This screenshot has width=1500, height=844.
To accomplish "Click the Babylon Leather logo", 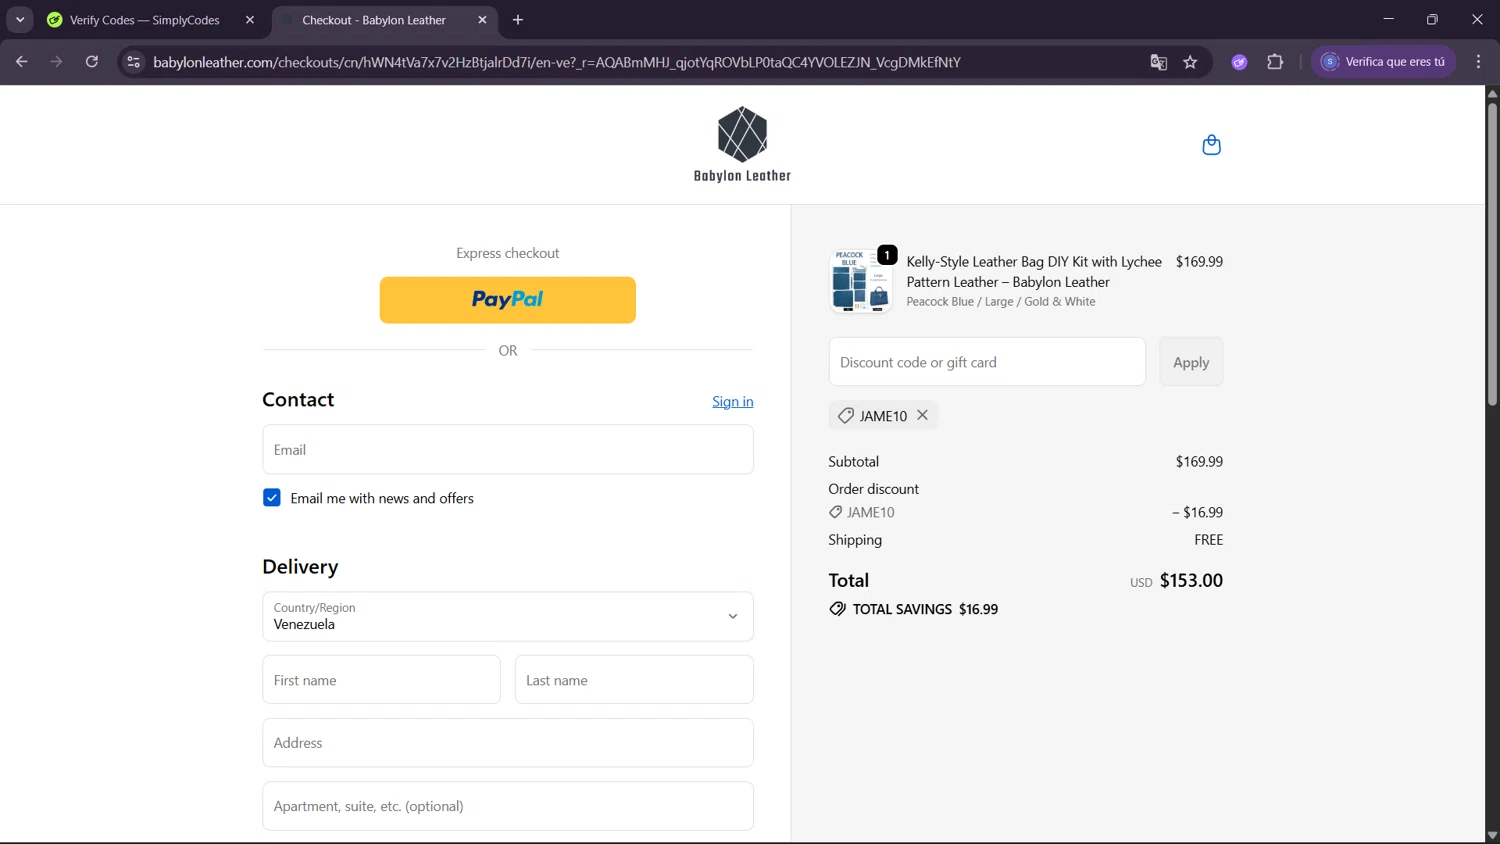I will coord(742,145).
